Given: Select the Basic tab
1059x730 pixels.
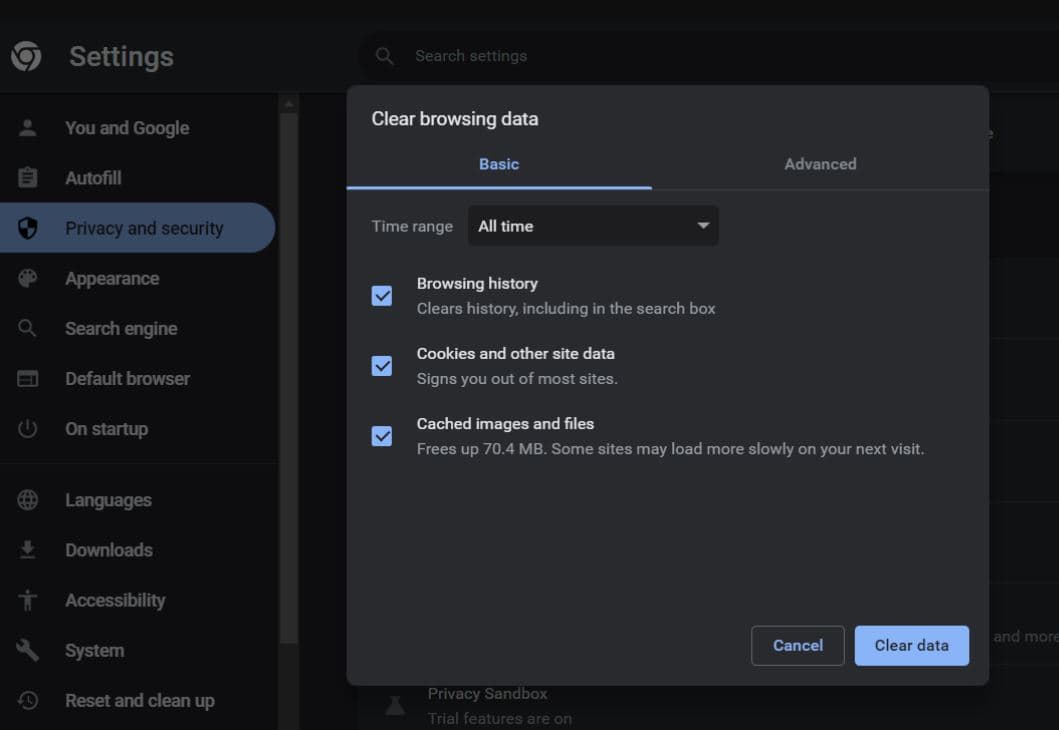Looking at the screenshot, I should (499, 164).
